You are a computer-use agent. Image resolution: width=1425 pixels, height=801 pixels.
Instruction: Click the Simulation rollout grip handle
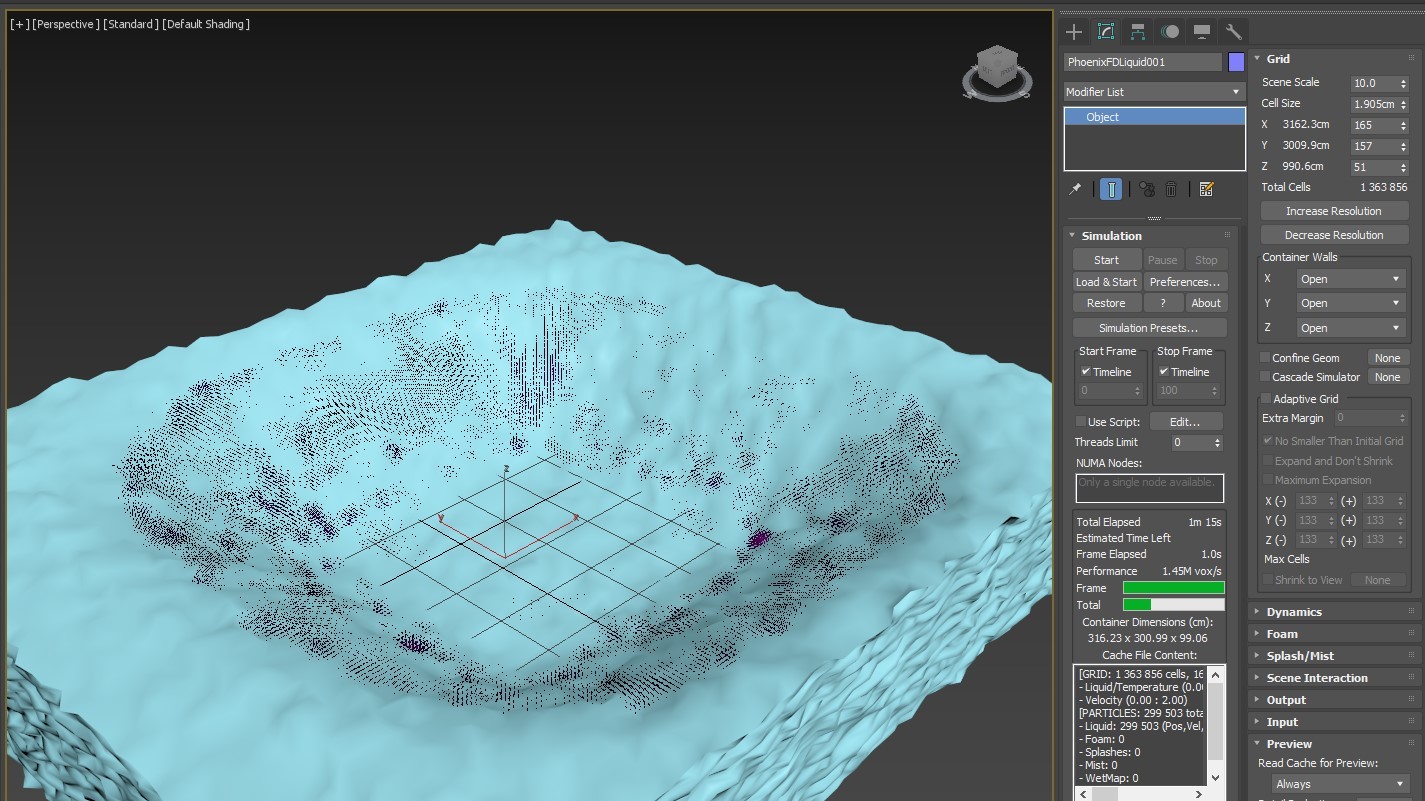(x=1227, y=236)
